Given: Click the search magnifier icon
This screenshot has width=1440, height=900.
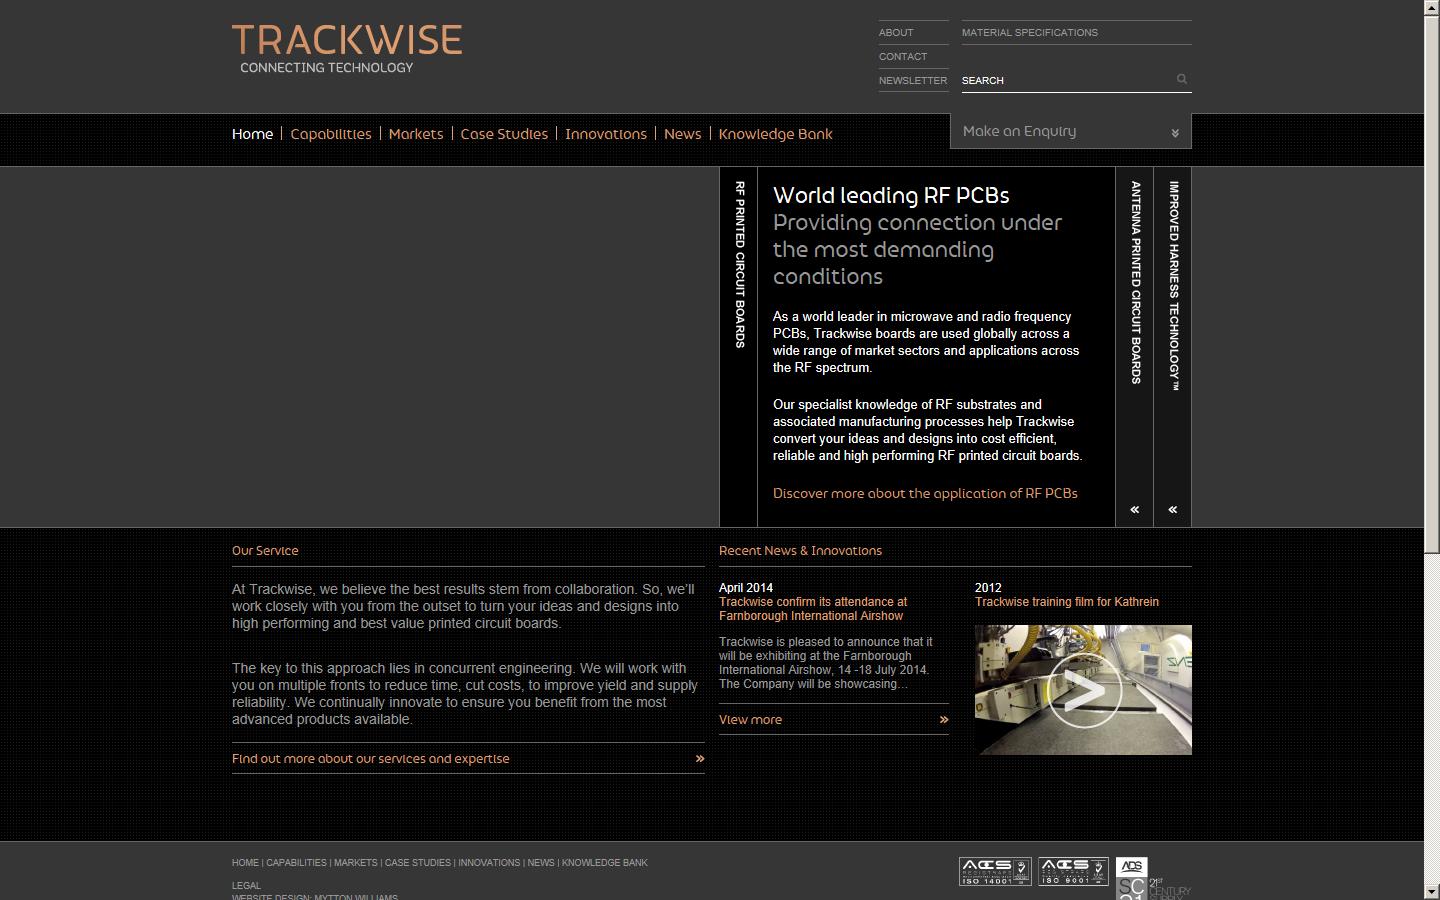Looking at the screenshot, I should [1181, 79].
